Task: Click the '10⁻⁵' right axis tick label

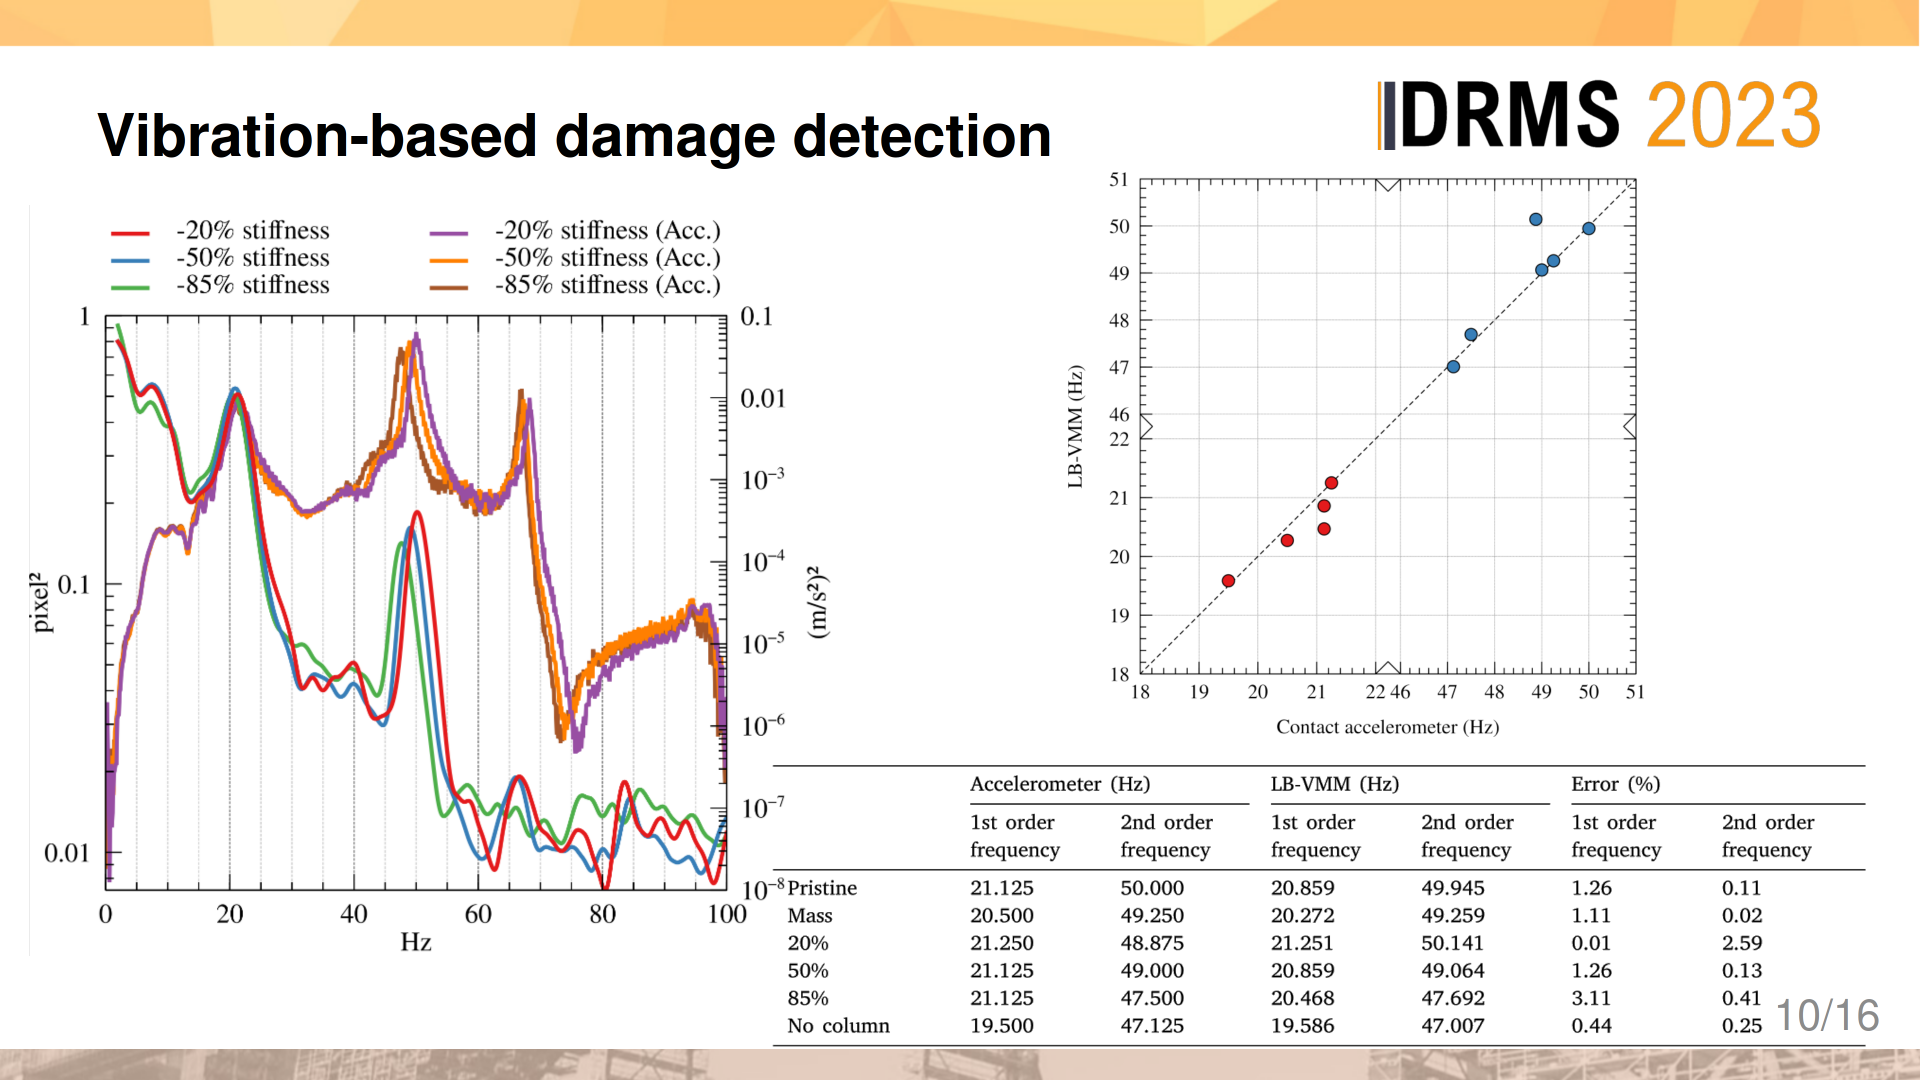Action: tap(763, 643)
